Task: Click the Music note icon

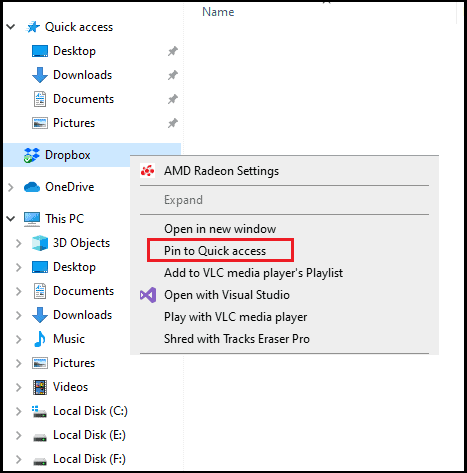Action: (x=40, y=339)
